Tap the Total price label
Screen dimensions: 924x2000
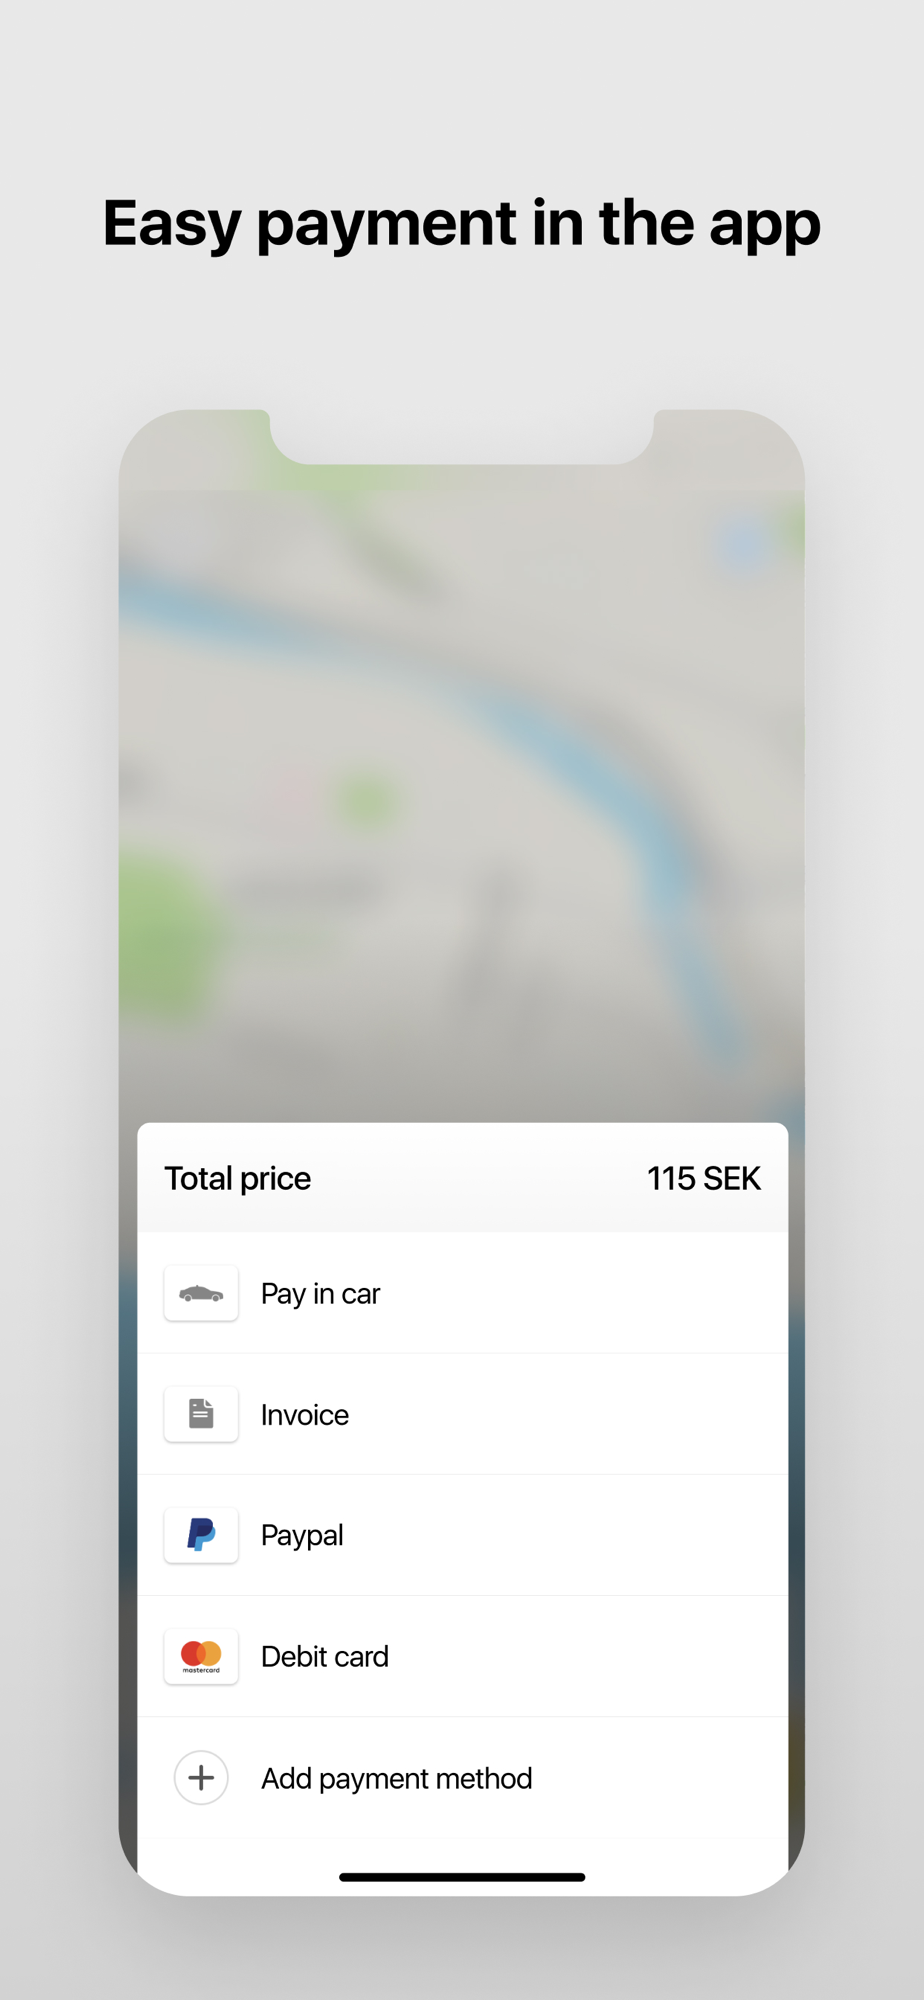point(238,1178)
